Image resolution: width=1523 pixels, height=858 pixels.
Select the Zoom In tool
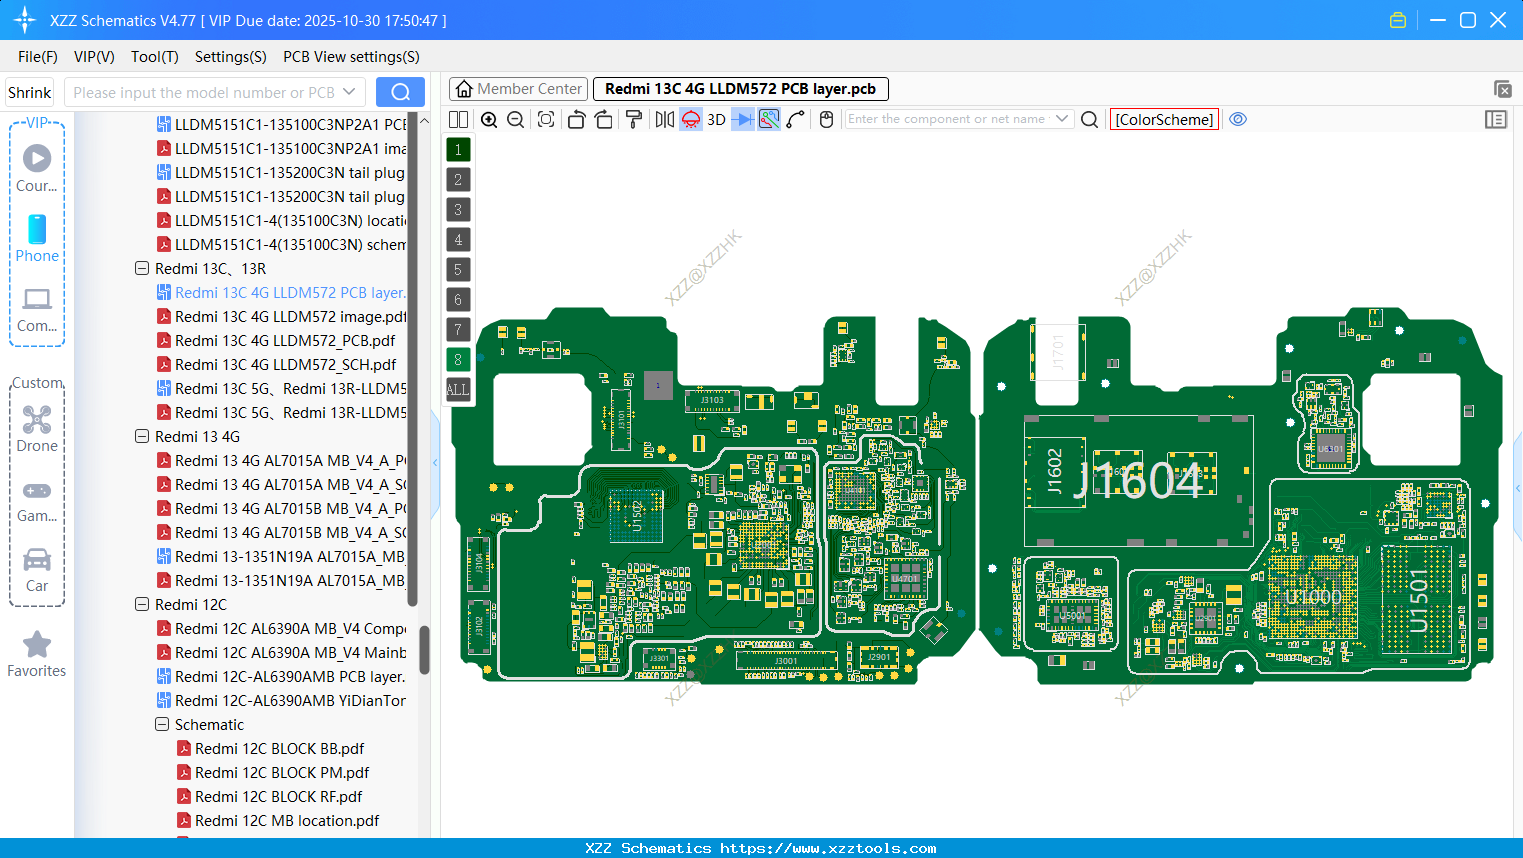pos(489,119)
